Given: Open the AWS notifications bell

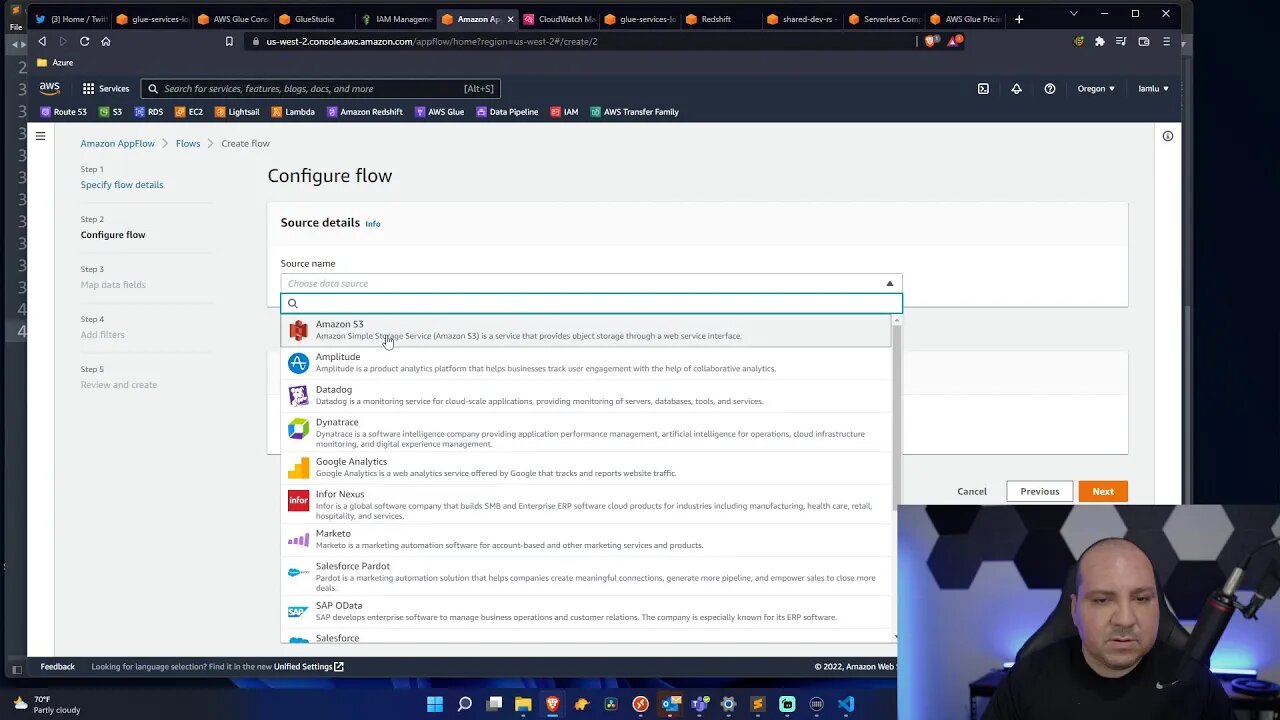Looking at the screenshot, I should pos(1016,88).
